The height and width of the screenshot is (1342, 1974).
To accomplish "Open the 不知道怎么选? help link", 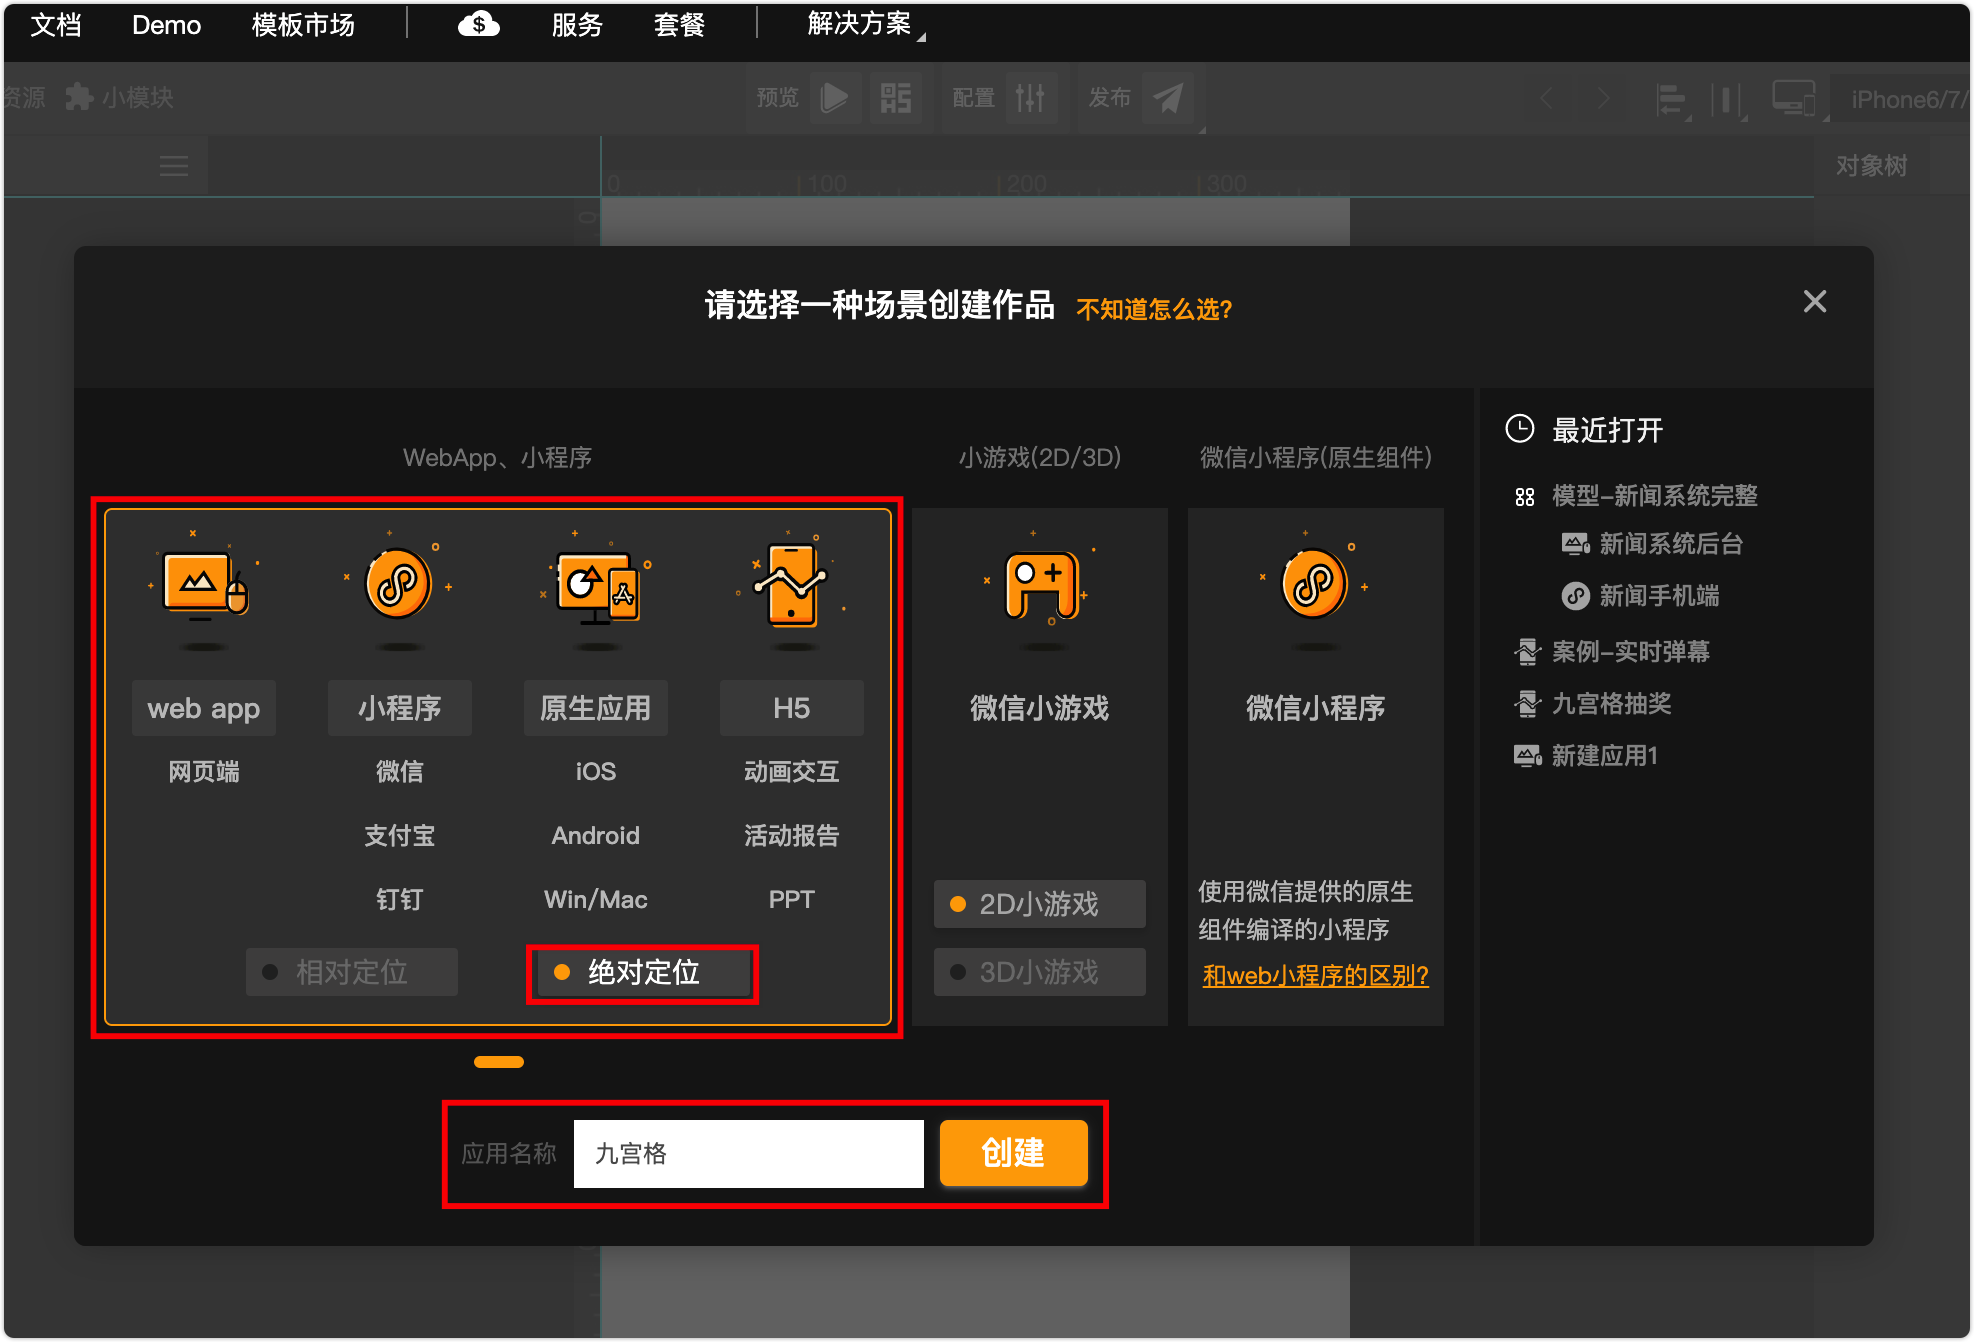I will 1153,309.
